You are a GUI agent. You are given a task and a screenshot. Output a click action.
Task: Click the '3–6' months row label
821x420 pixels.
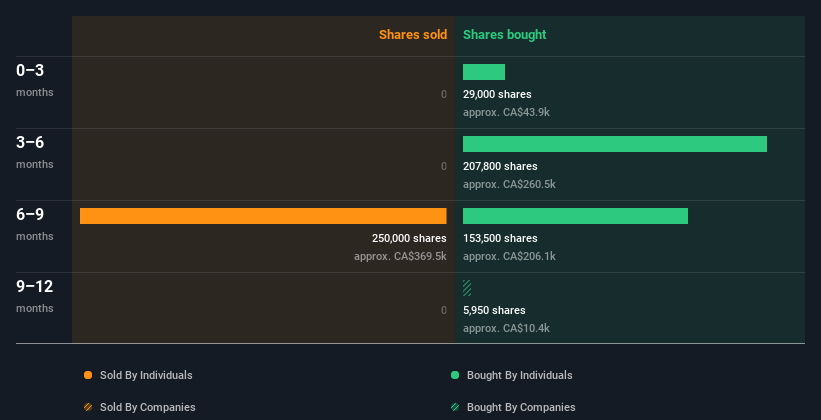(x=30, y=142)
